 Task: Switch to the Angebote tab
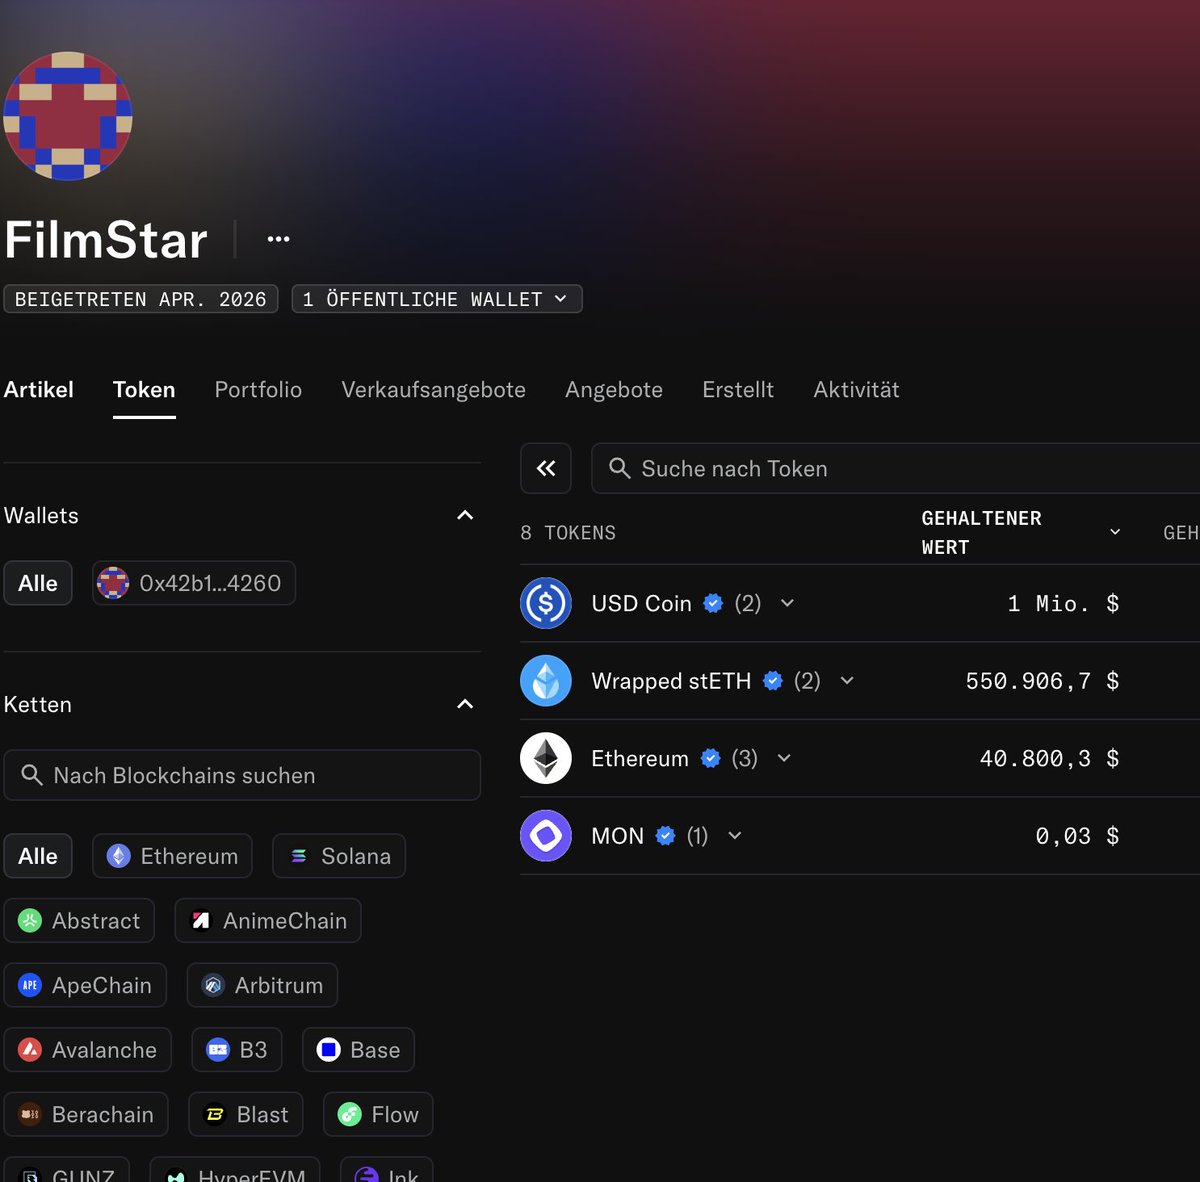[x=614, y=390]
